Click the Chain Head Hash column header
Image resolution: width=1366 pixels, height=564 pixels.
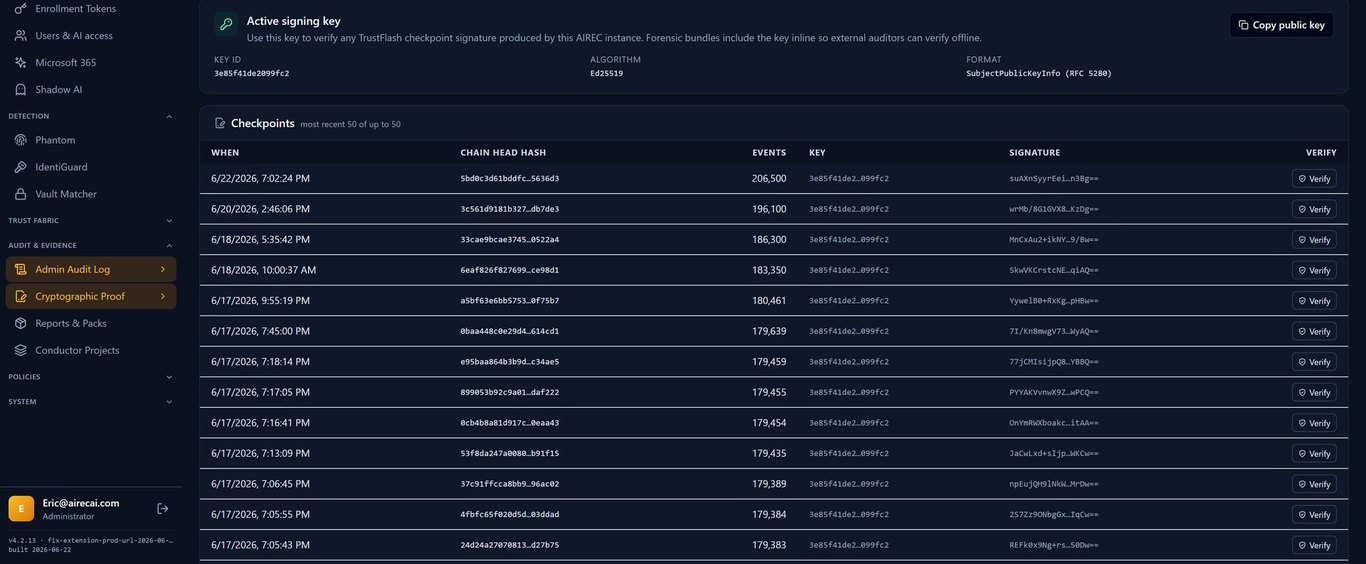pos(503,153)
